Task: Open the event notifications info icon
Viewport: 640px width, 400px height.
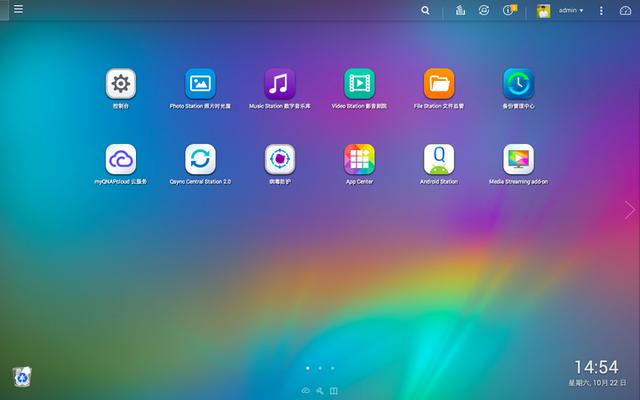Action: tap(510, 10)
